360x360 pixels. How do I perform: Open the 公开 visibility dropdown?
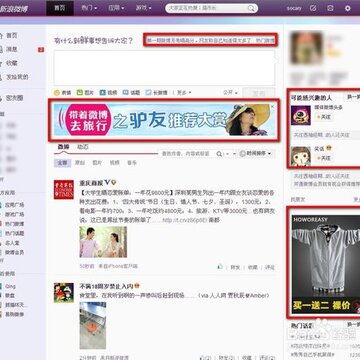point(230,93)
